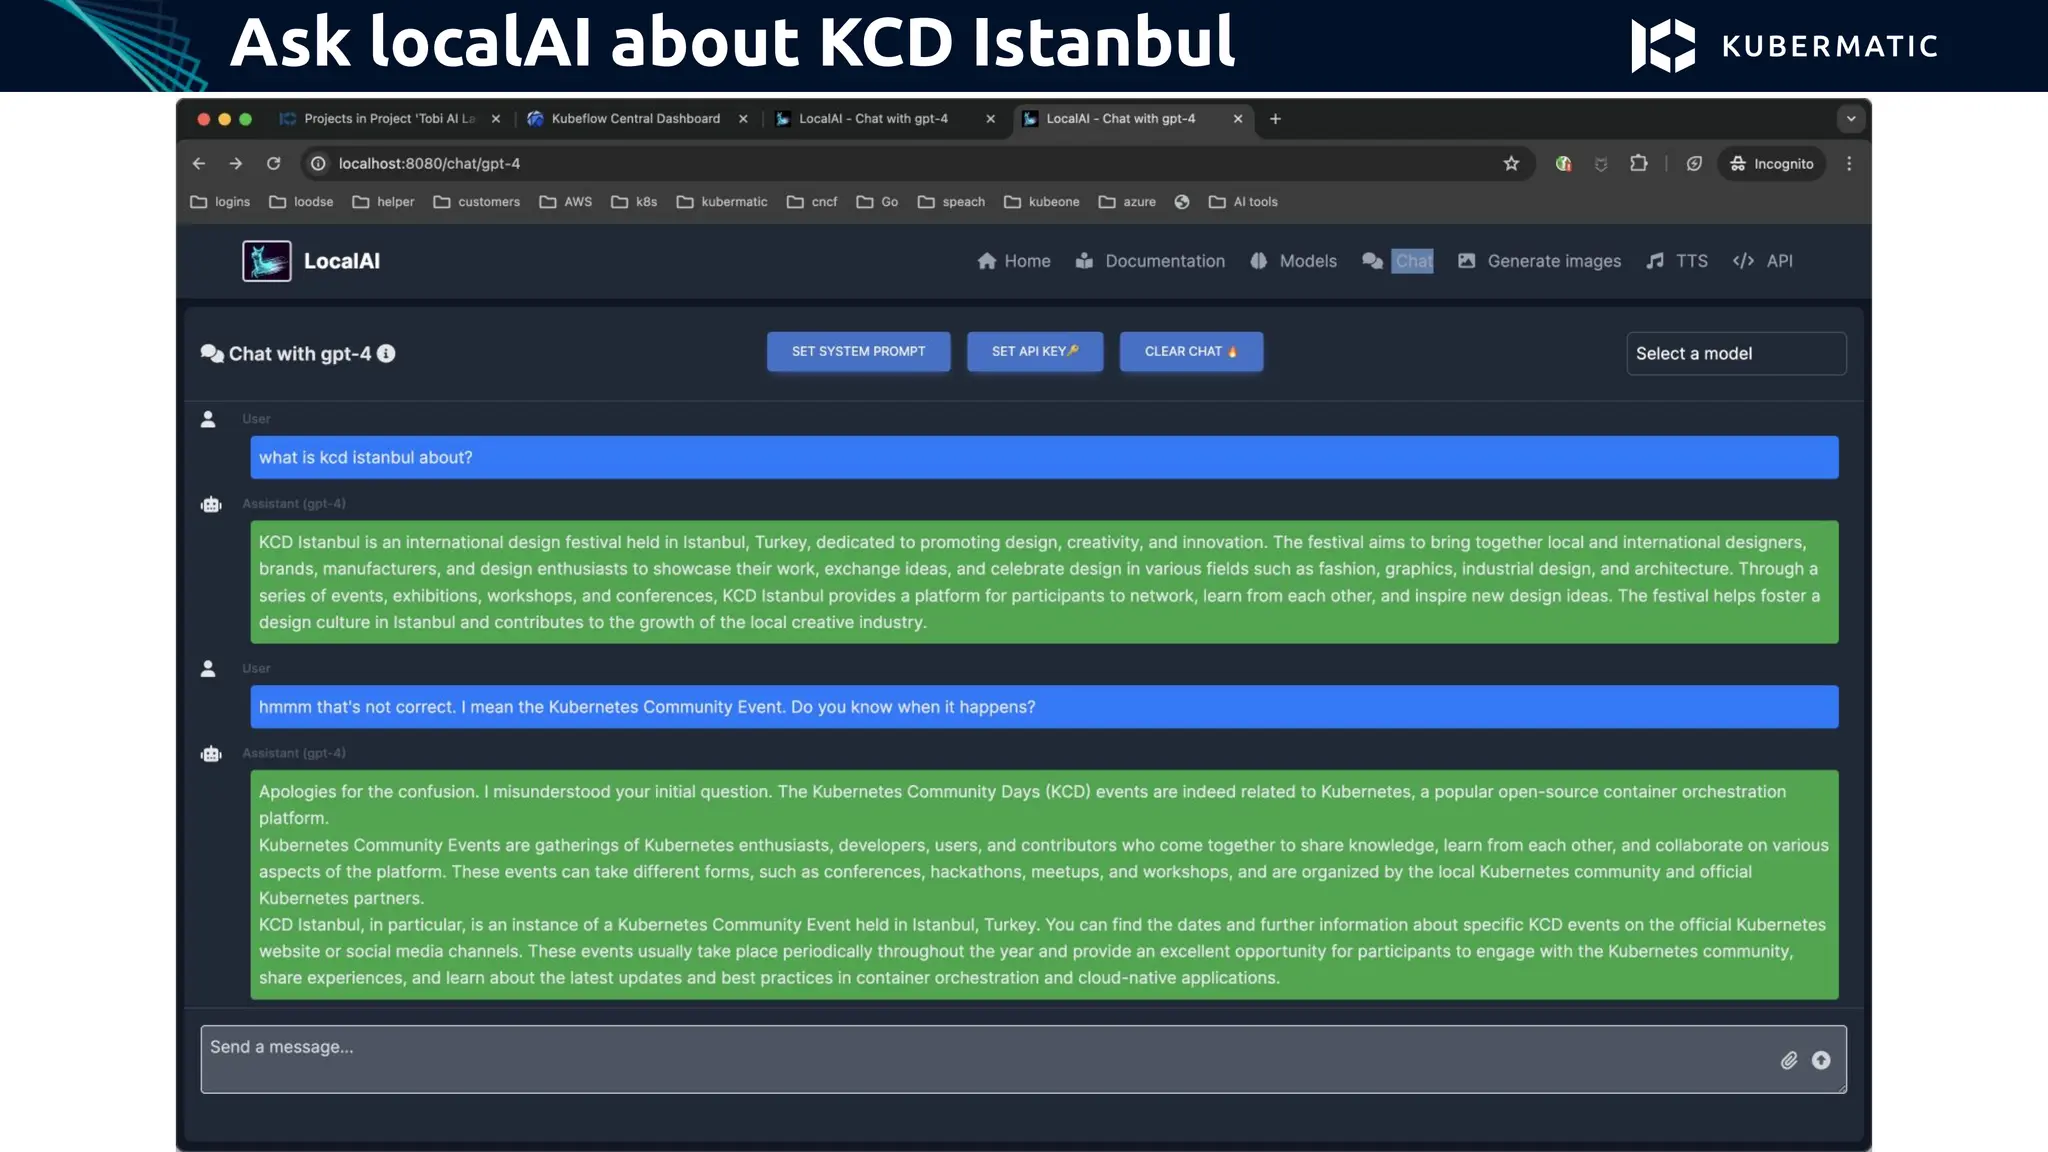
Task: Open Models page in nav
Action: (x=1293, y=261)
